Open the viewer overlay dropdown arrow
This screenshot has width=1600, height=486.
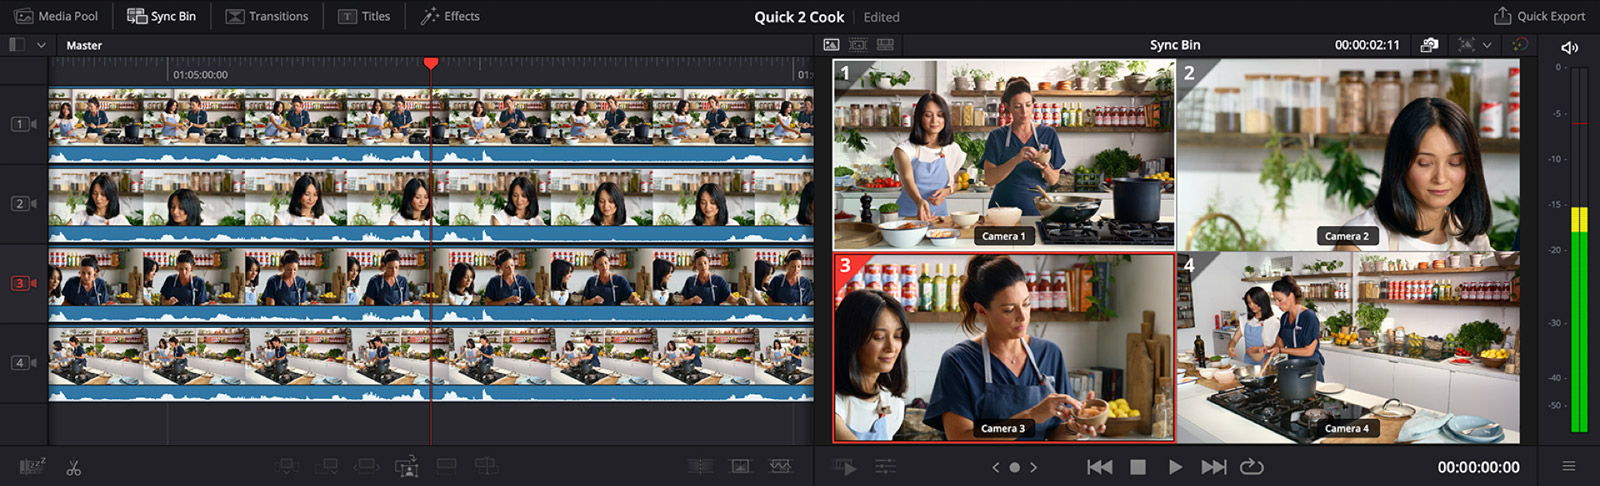point(1487,45)
